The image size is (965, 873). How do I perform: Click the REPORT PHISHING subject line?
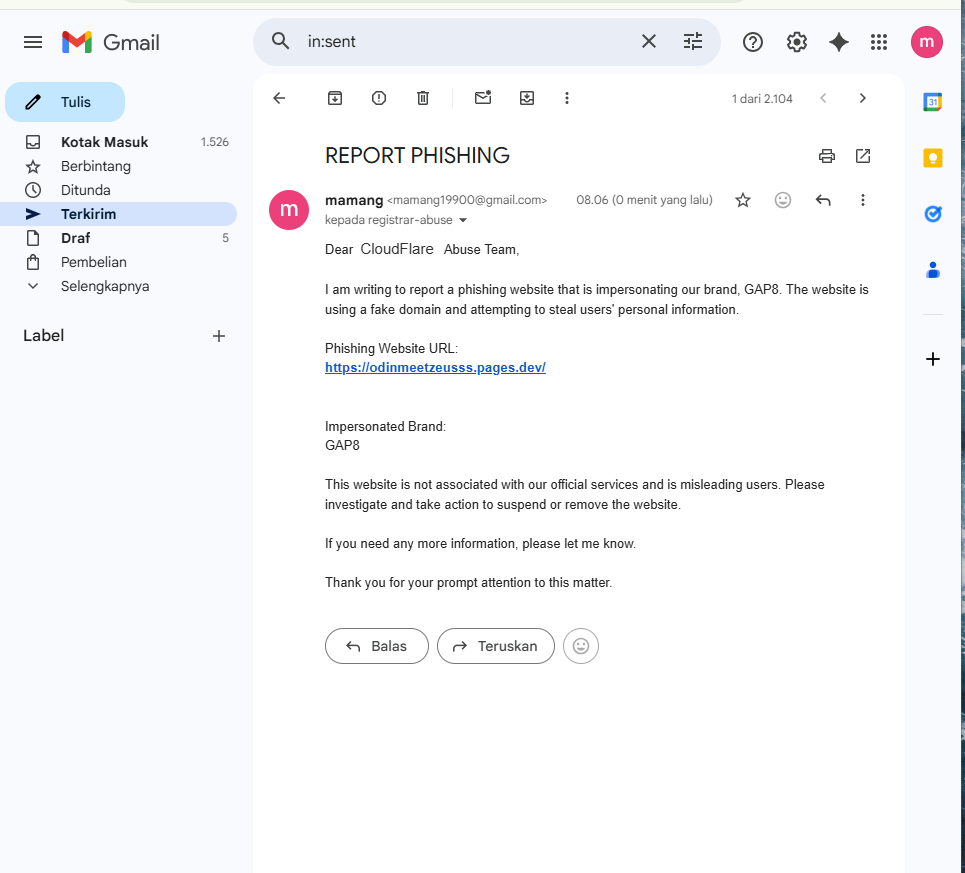417,156
